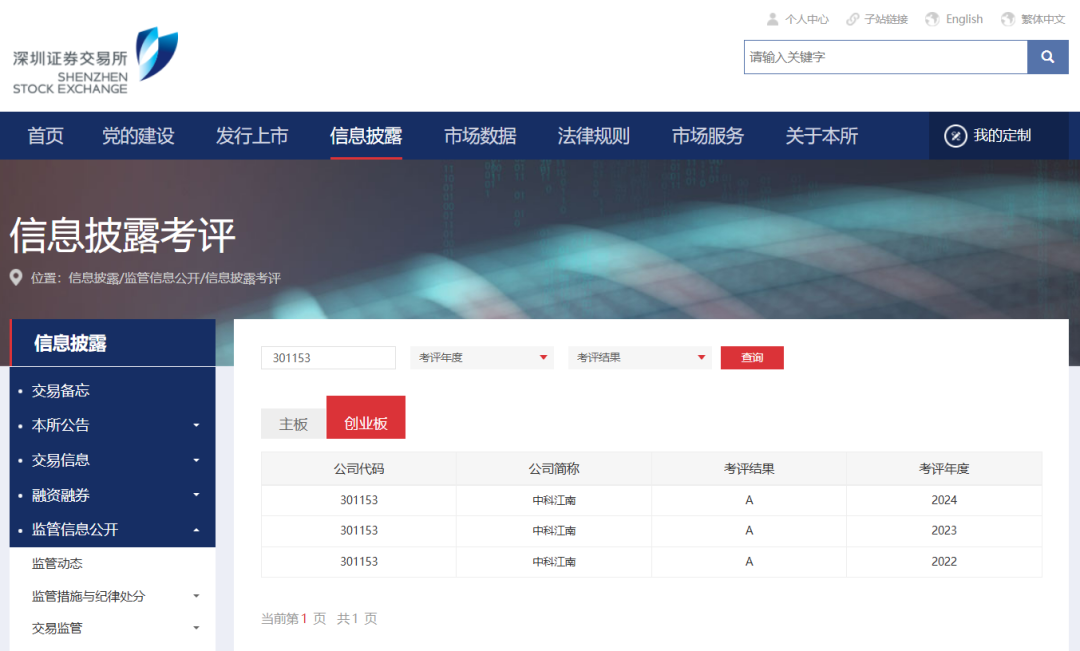Expand 融资融券 sidebar arrow
This screenshot has width=1080, height=651.
(x=196, y=495)
